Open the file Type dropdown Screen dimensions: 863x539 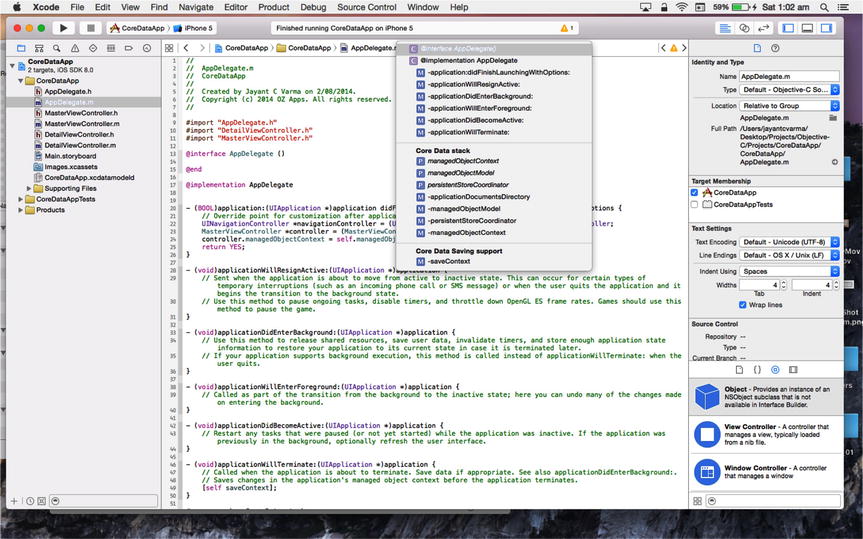coord(789,90)
